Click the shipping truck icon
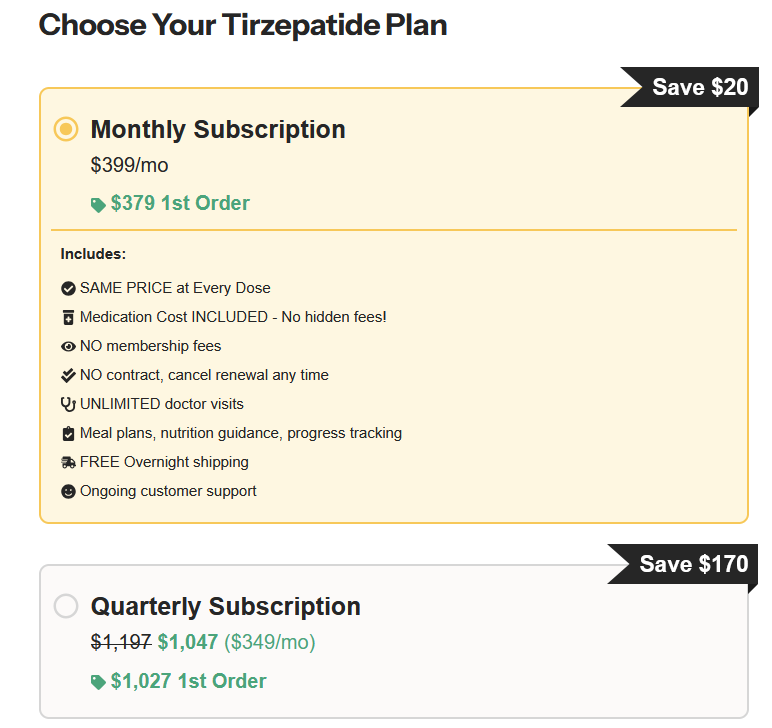This screenshot has height=728, width=772. [x=68, y=462]
